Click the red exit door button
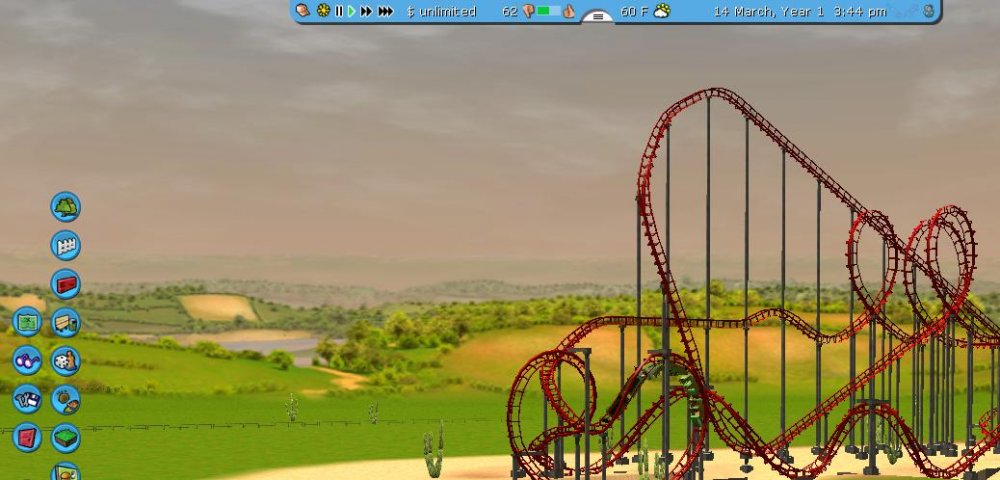Viewport: 1000px width, 480px height. point(27,437)
